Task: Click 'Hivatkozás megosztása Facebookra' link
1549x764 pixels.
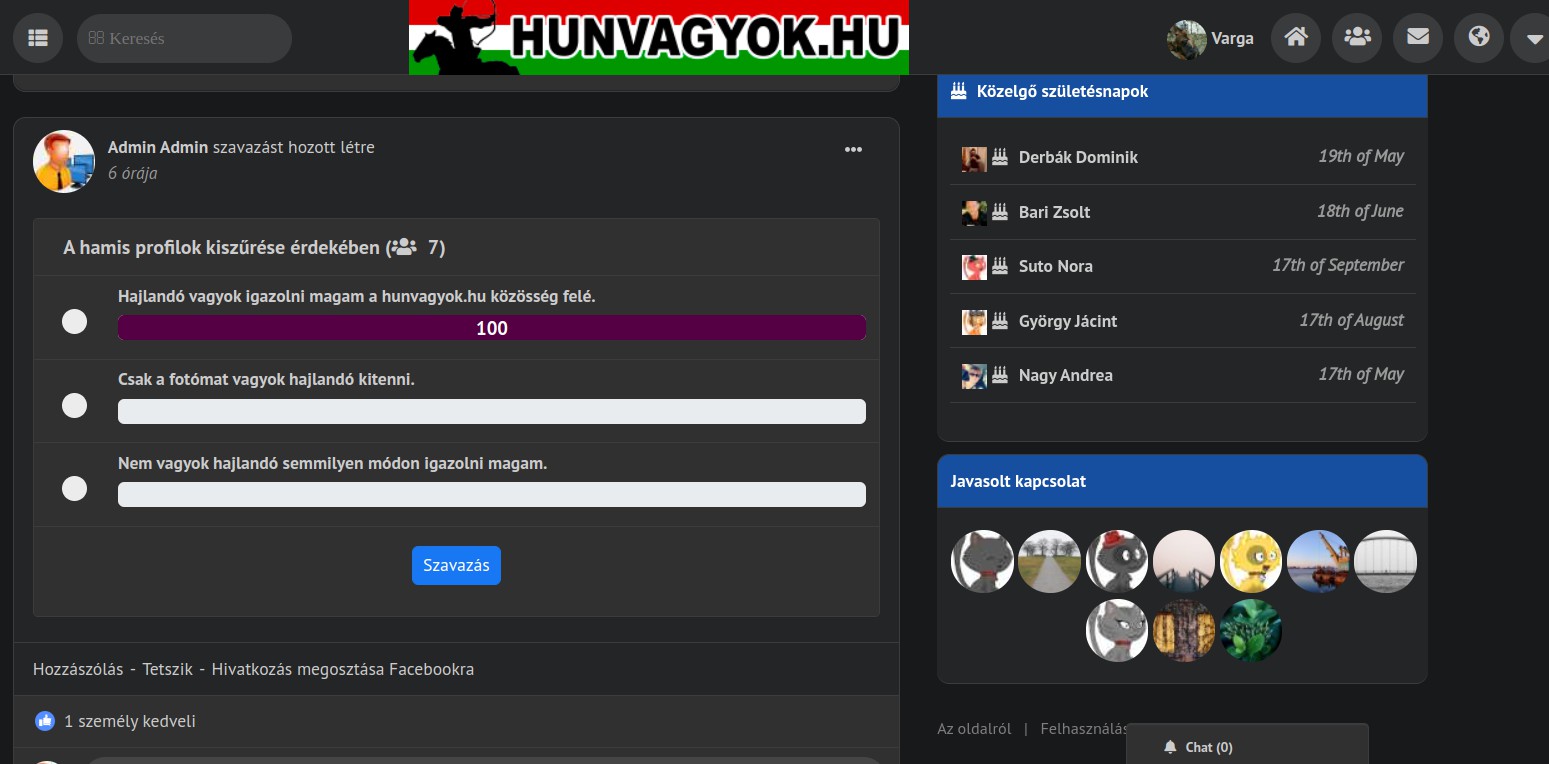Action: pyautogui.click(x=343, y=669)
